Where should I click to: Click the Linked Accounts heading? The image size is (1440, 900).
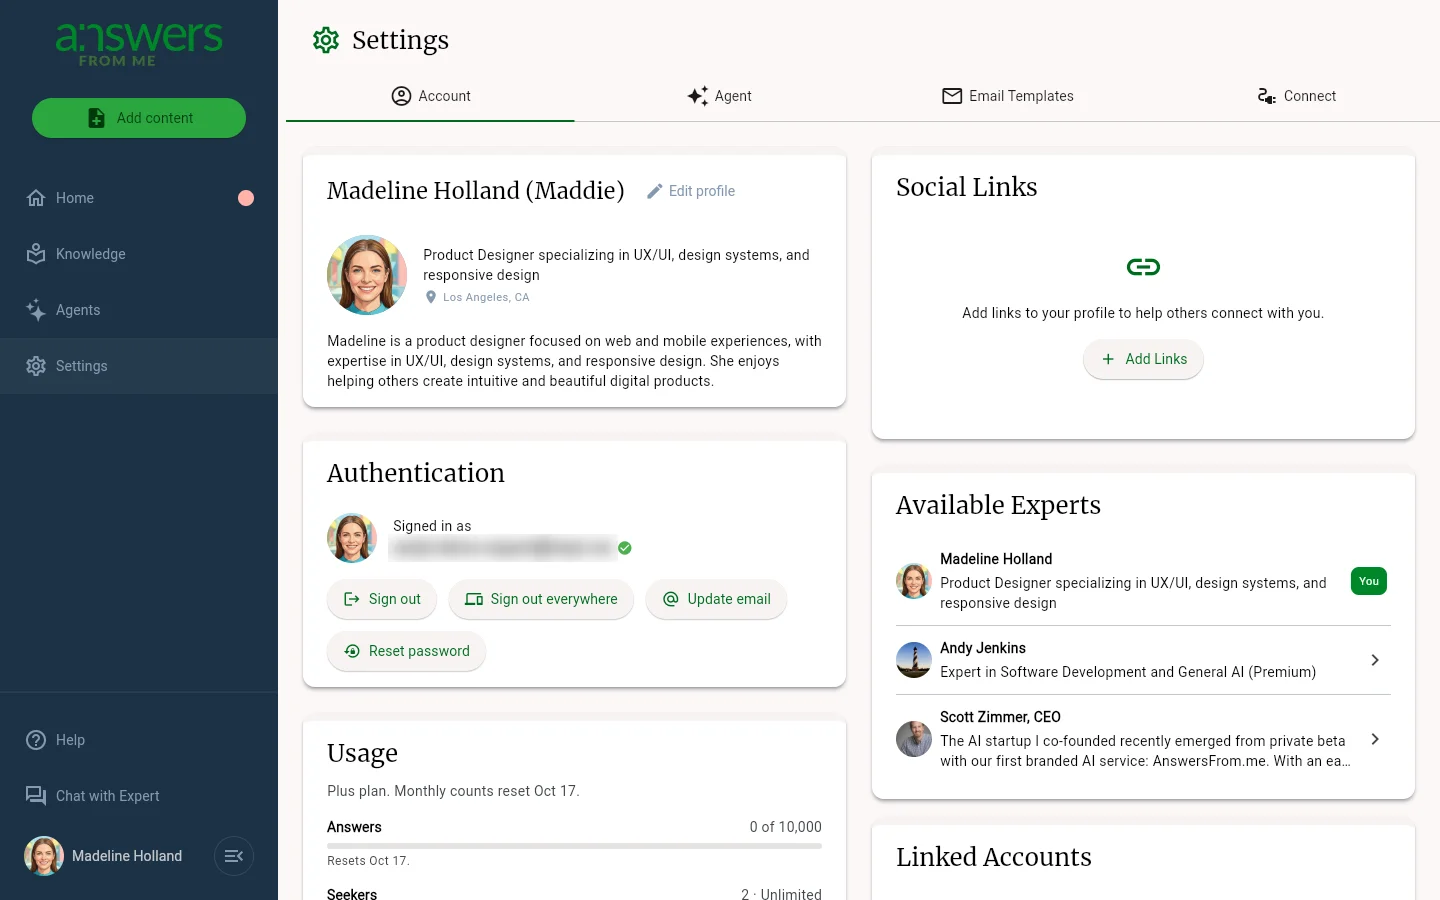pyautogui.click(x=994, y=857)
